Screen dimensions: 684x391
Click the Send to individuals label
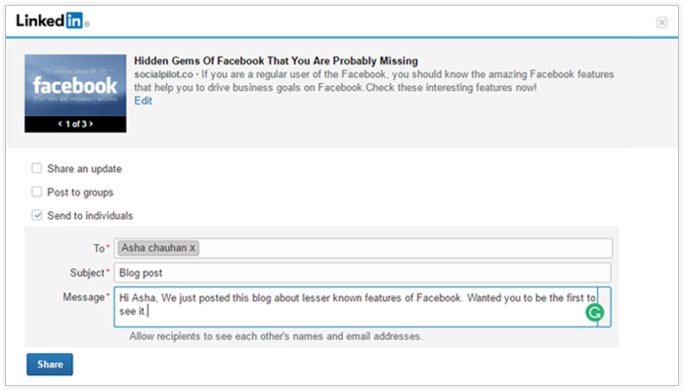tap(90, 216)
